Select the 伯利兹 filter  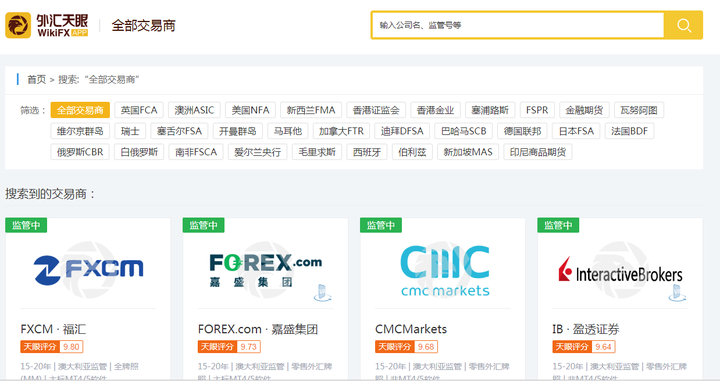point(412,152)
